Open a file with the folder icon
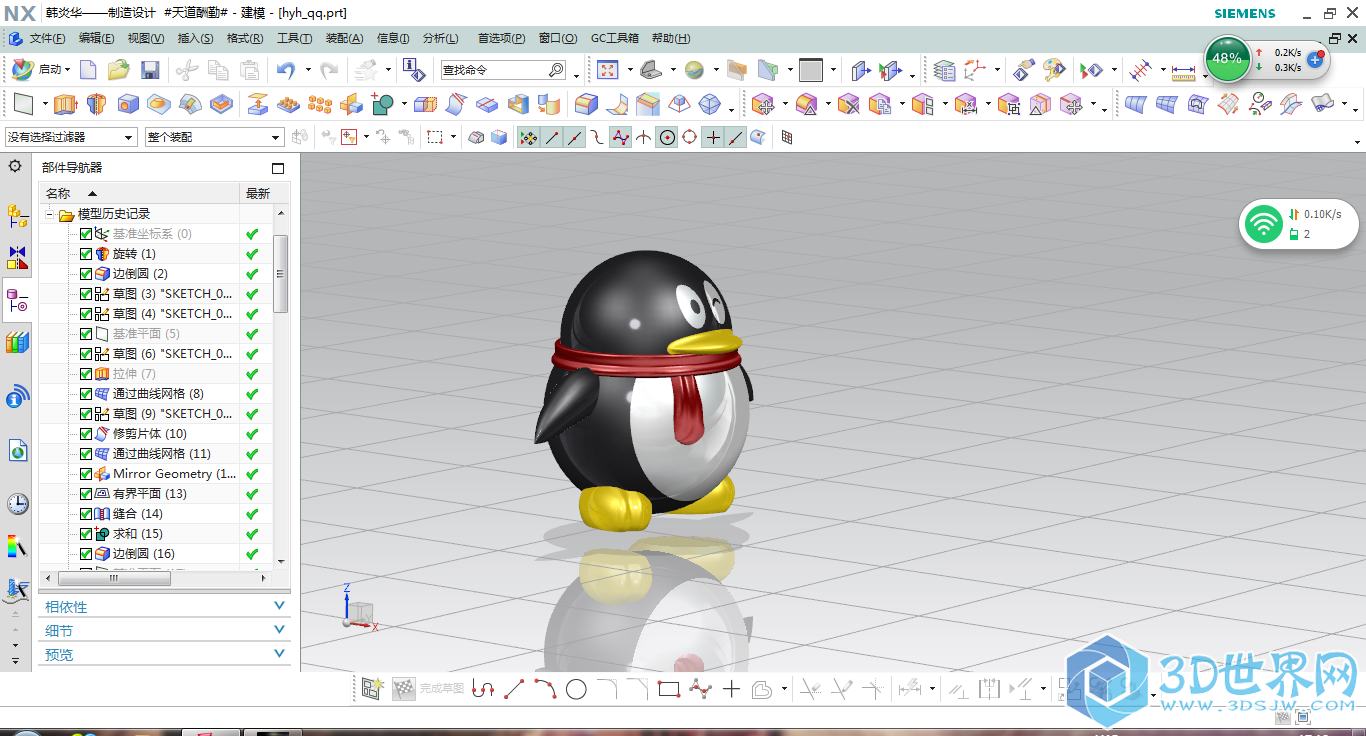The image size is (1366, 736). (118, 70)
